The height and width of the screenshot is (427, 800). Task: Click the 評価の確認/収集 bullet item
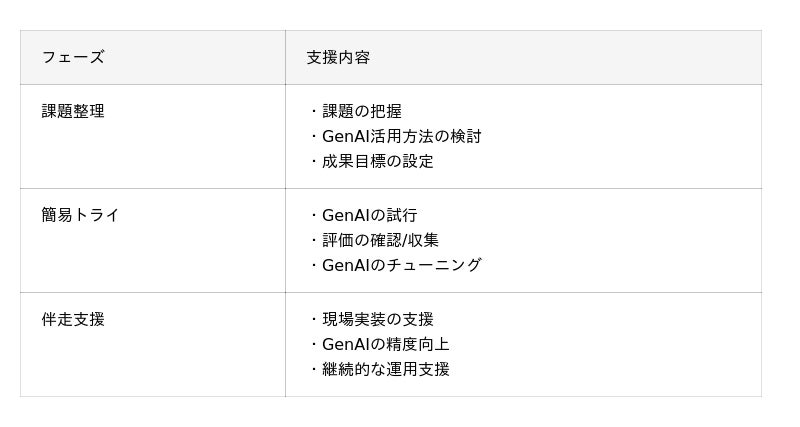380,240
